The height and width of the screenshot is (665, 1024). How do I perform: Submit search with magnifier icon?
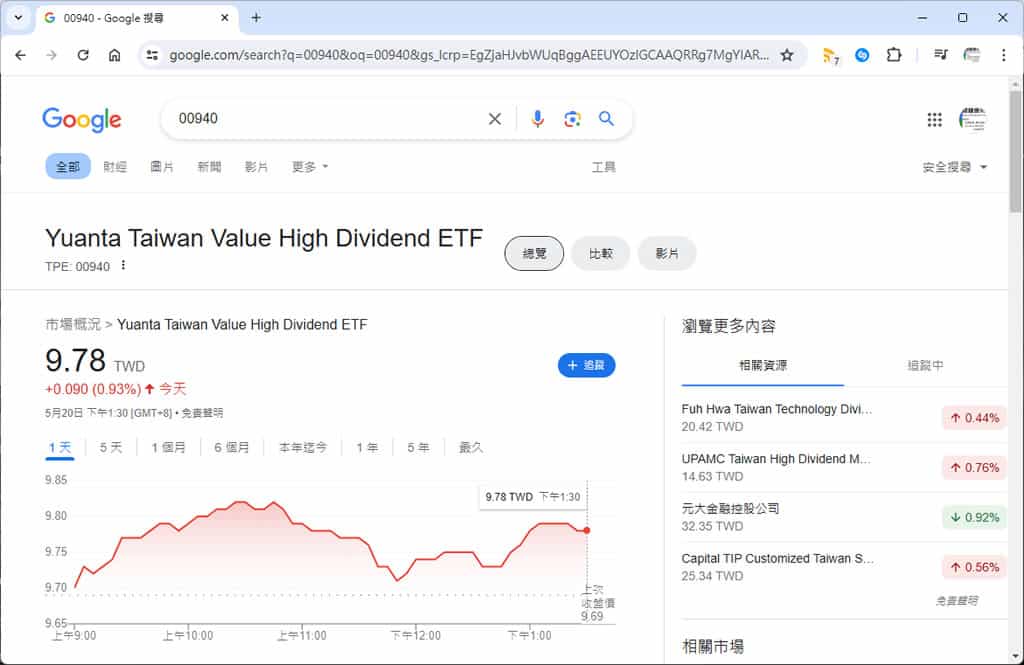click(606, 119)
